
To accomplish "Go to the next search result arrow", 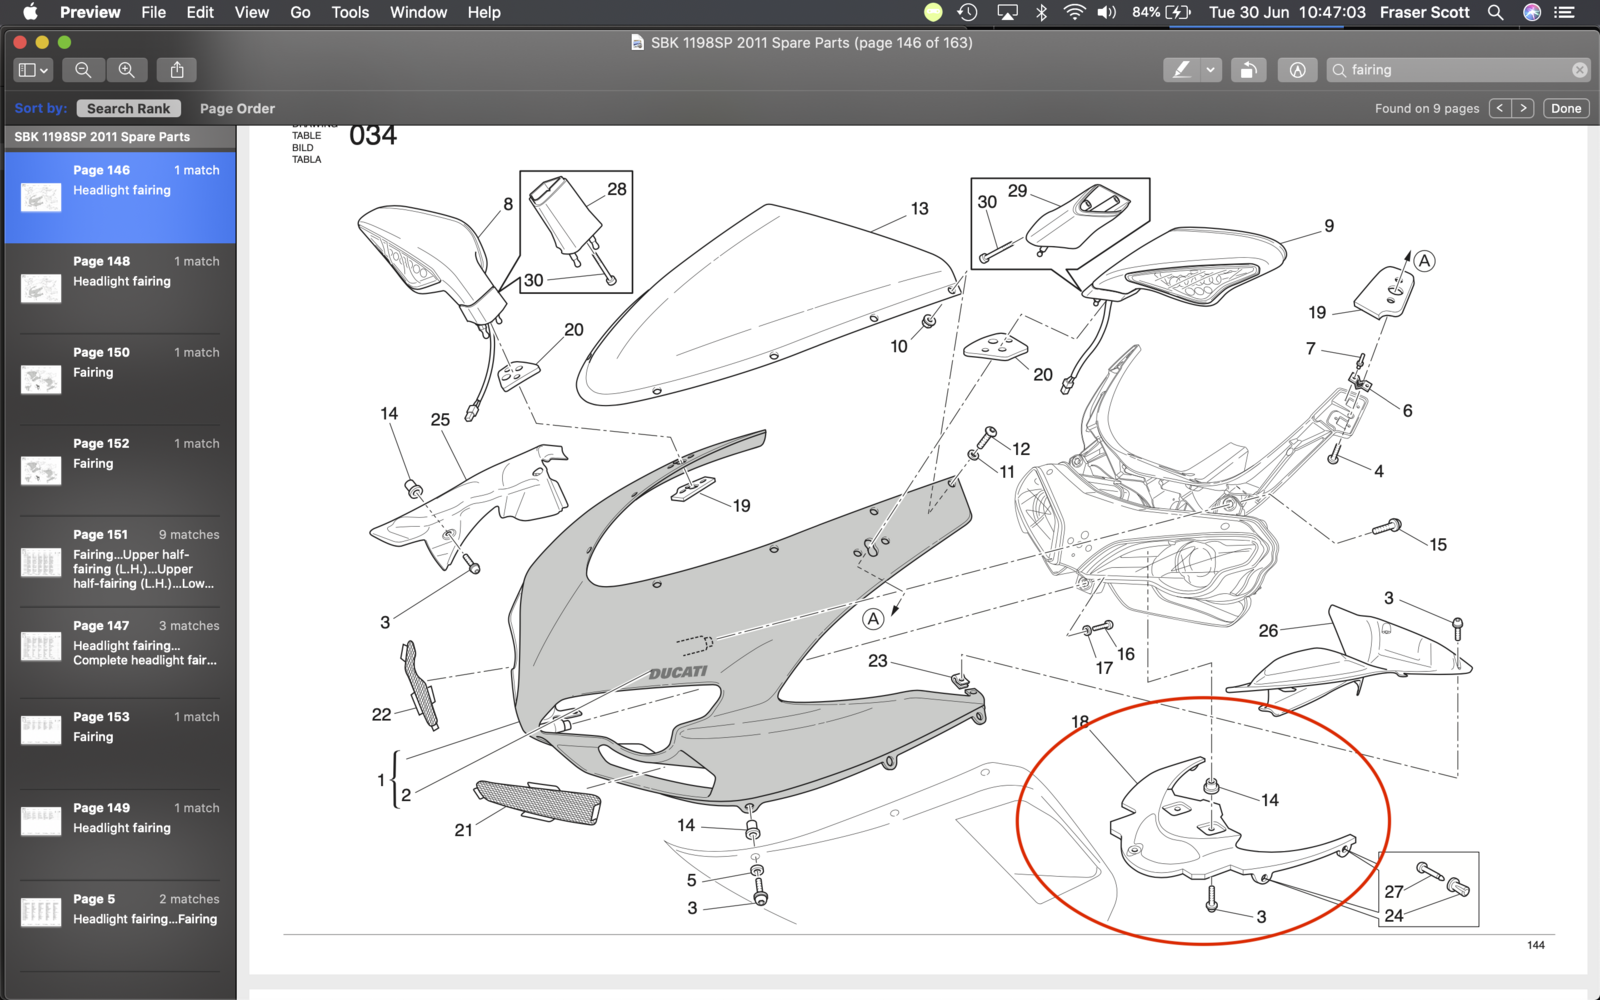I will (x=1523, y=108).
